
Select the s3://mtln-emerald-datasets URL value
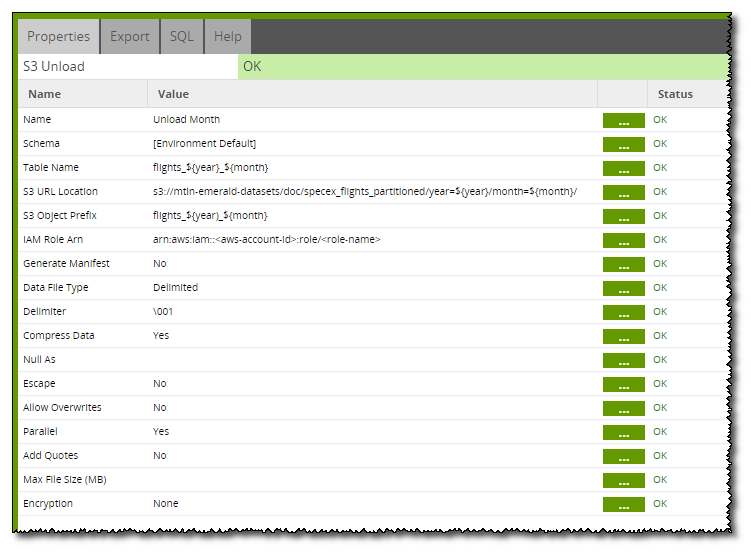pyautogui.click(x=365, y=192)
